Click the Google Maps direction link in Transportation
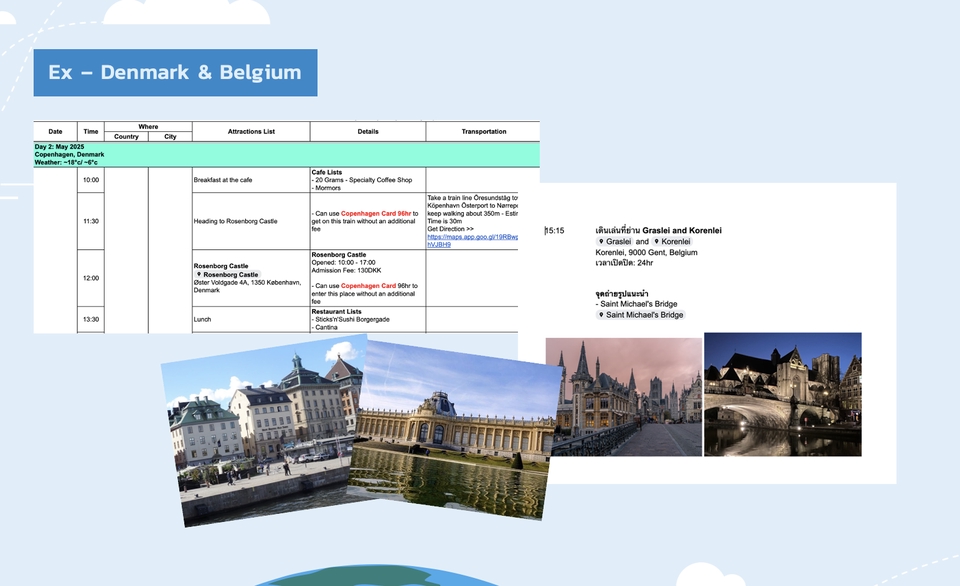The image size is (960, 586). click(472, 240)
